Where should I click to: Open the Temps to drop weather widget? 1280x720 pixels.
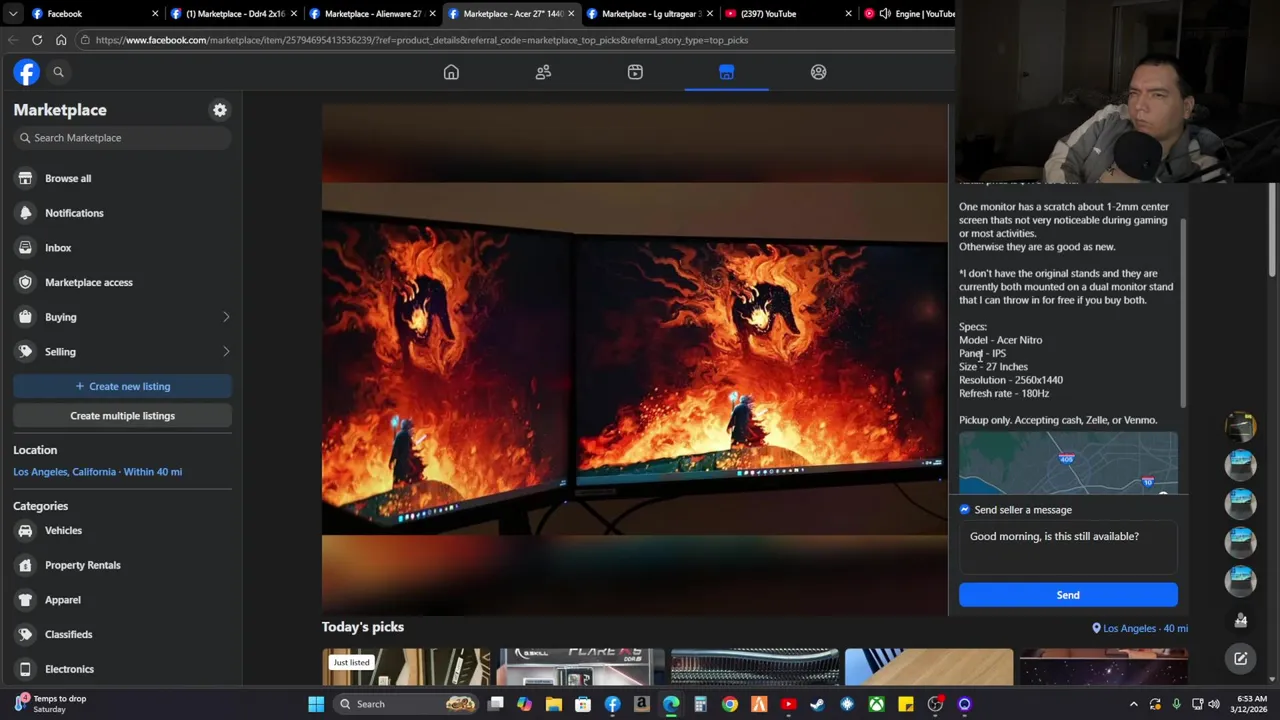[50, 704]
